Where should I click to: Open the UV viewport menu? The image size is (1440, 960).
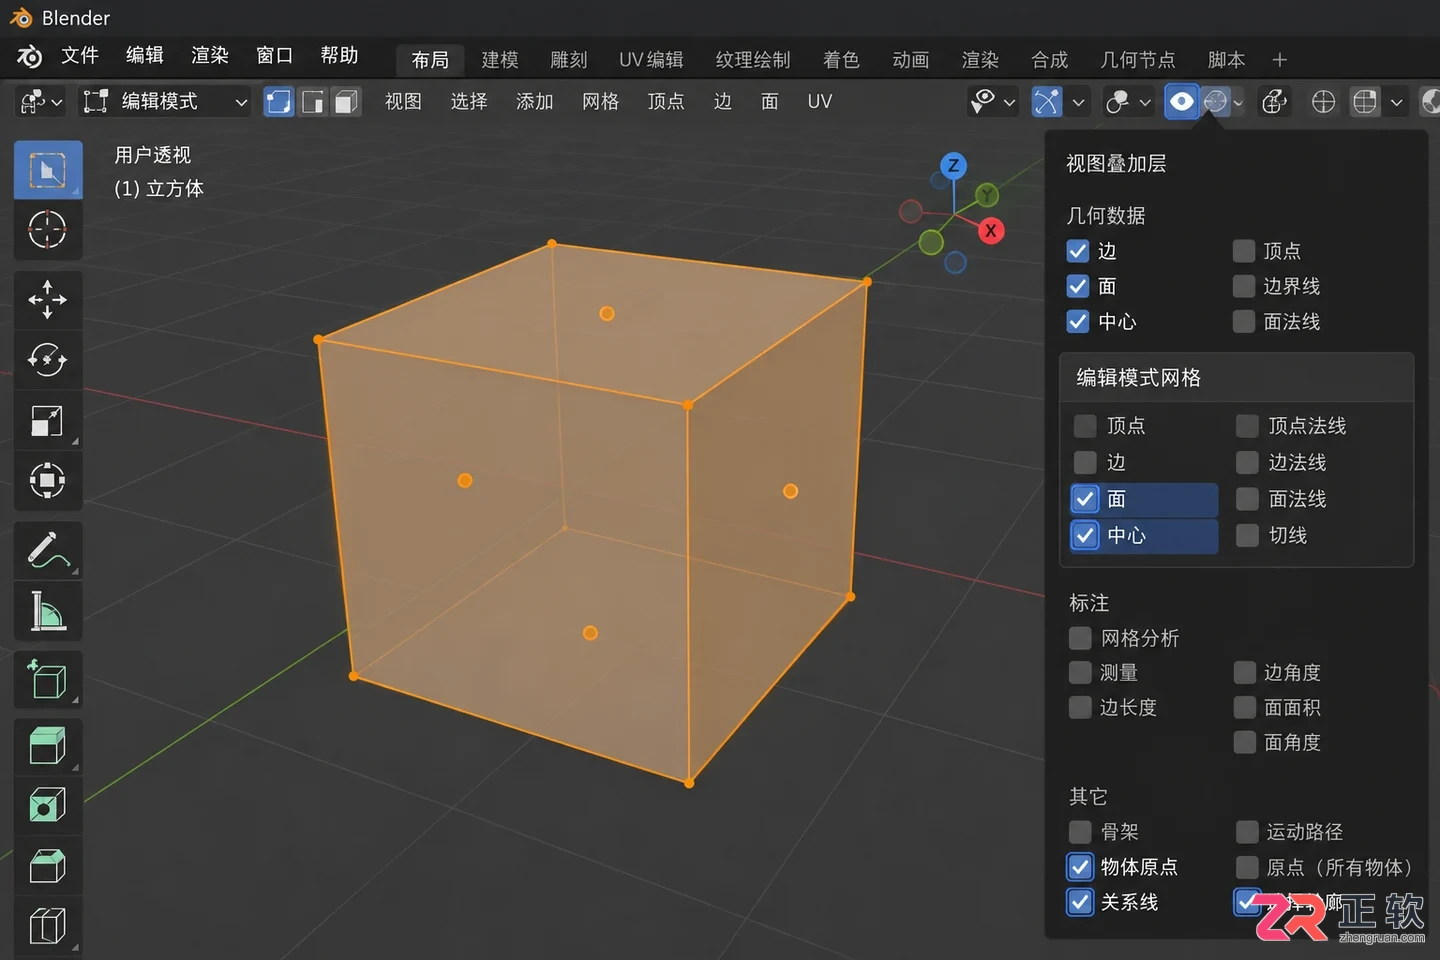pyautogui.click(x=820, y=102)
